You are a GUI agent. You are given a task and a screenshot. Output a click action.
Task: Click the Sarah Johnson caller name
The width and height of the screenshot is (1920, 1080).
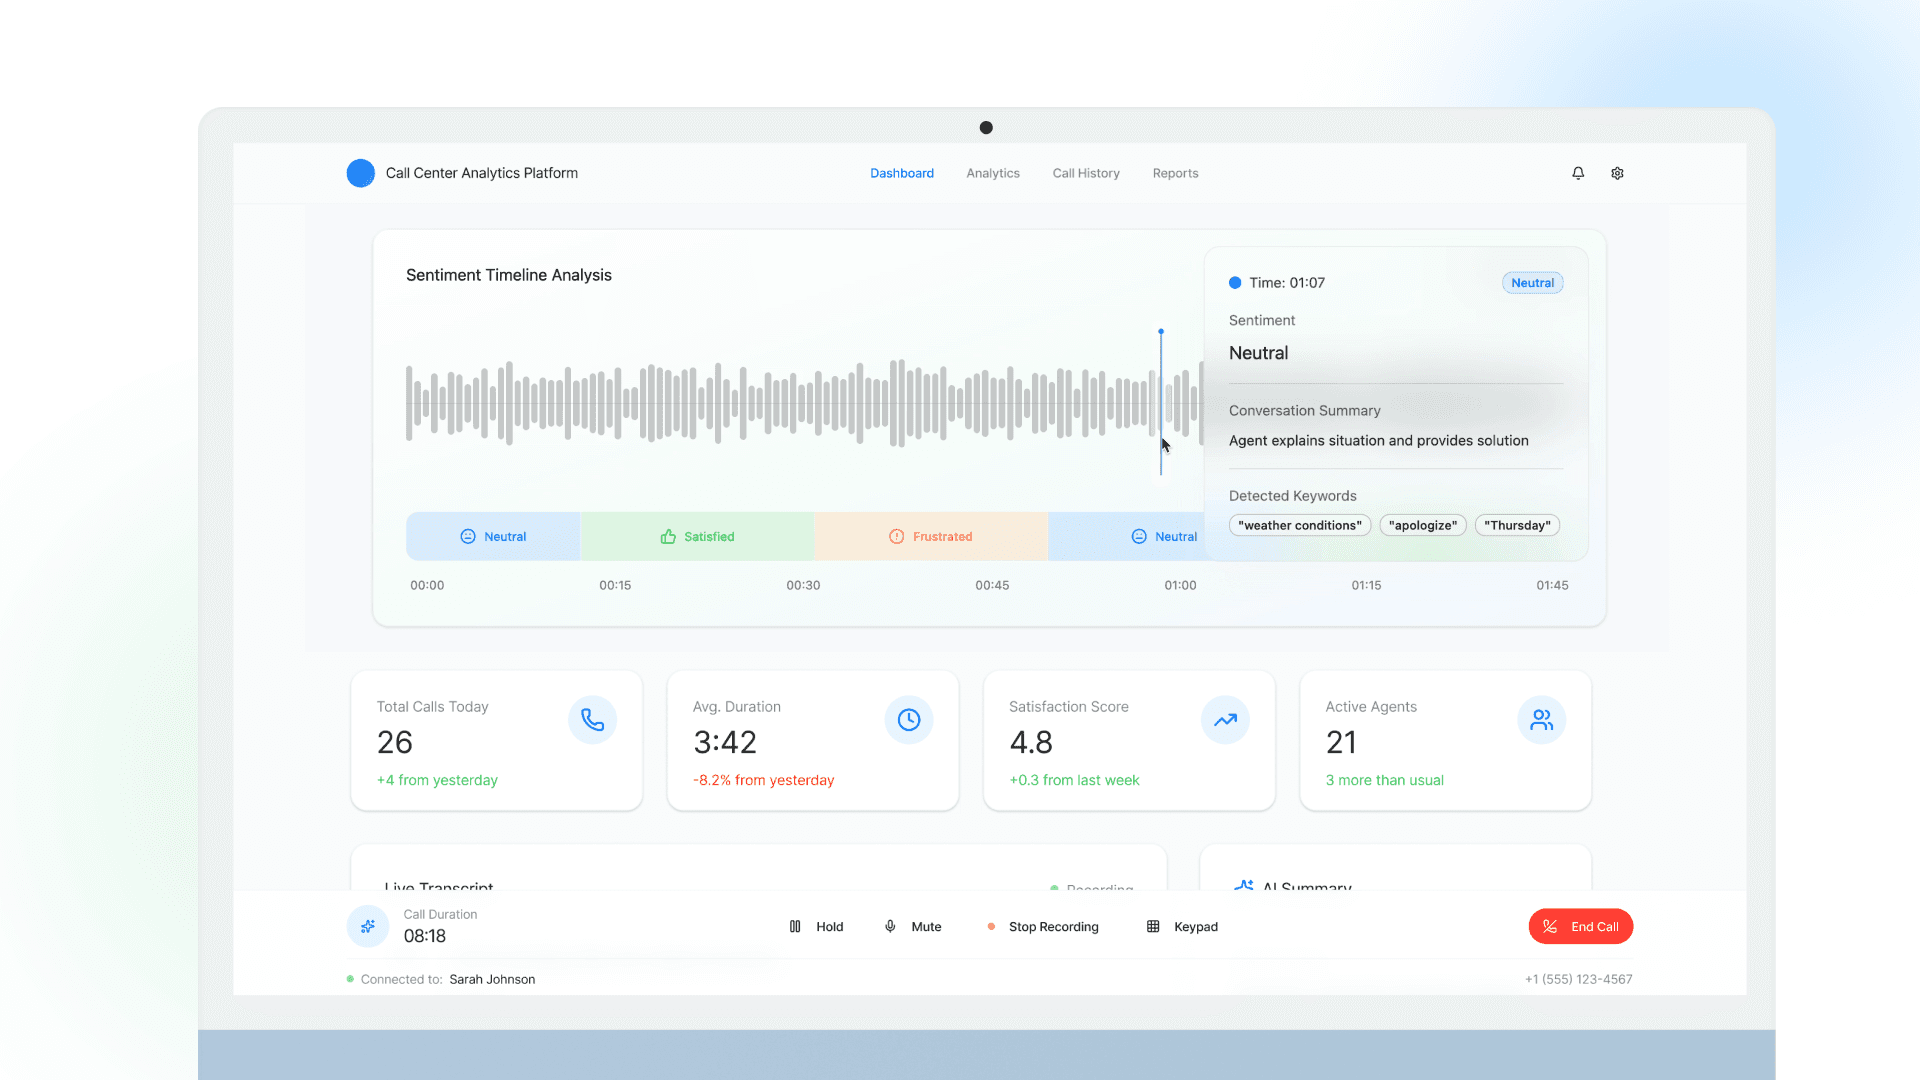click(492, 979)
